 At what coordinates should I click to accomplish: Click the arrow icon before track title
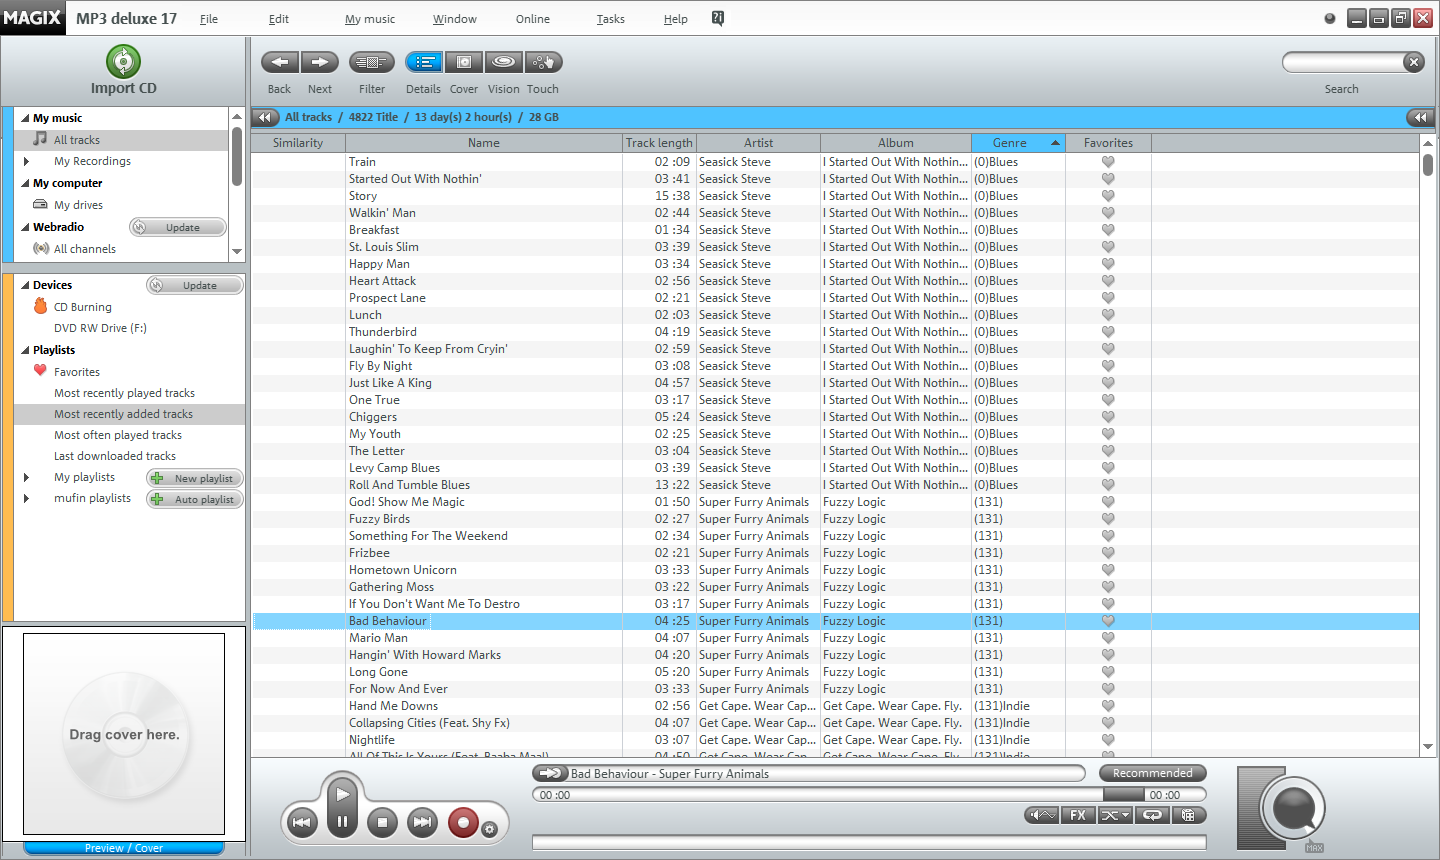(x=550, y=773)
